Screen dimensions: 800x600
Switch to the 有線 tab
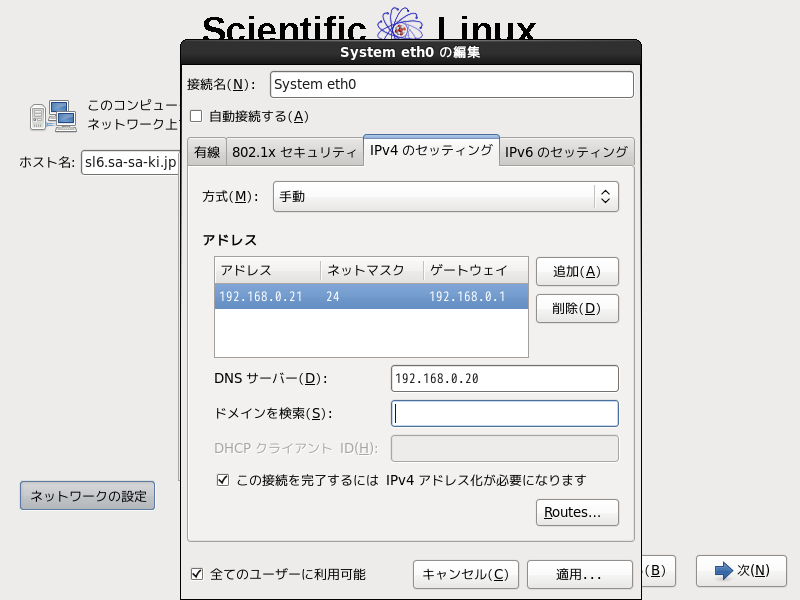click(207, 152)
